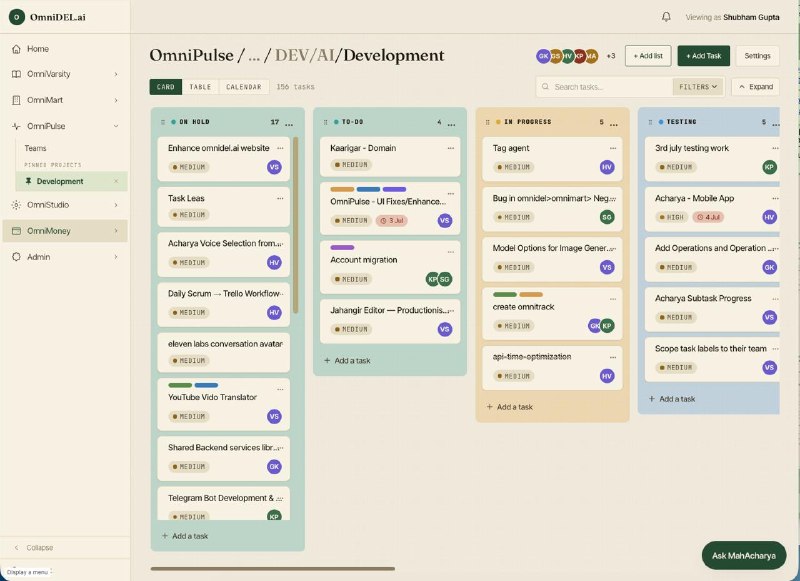Open the notifications bell
The width and height of the screenshot is (800, 581).
(x=666, y=17)
